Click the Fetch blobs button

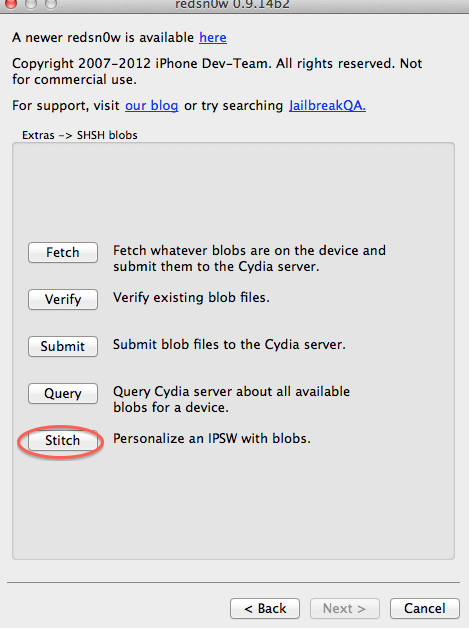click(x=63, y=252)
